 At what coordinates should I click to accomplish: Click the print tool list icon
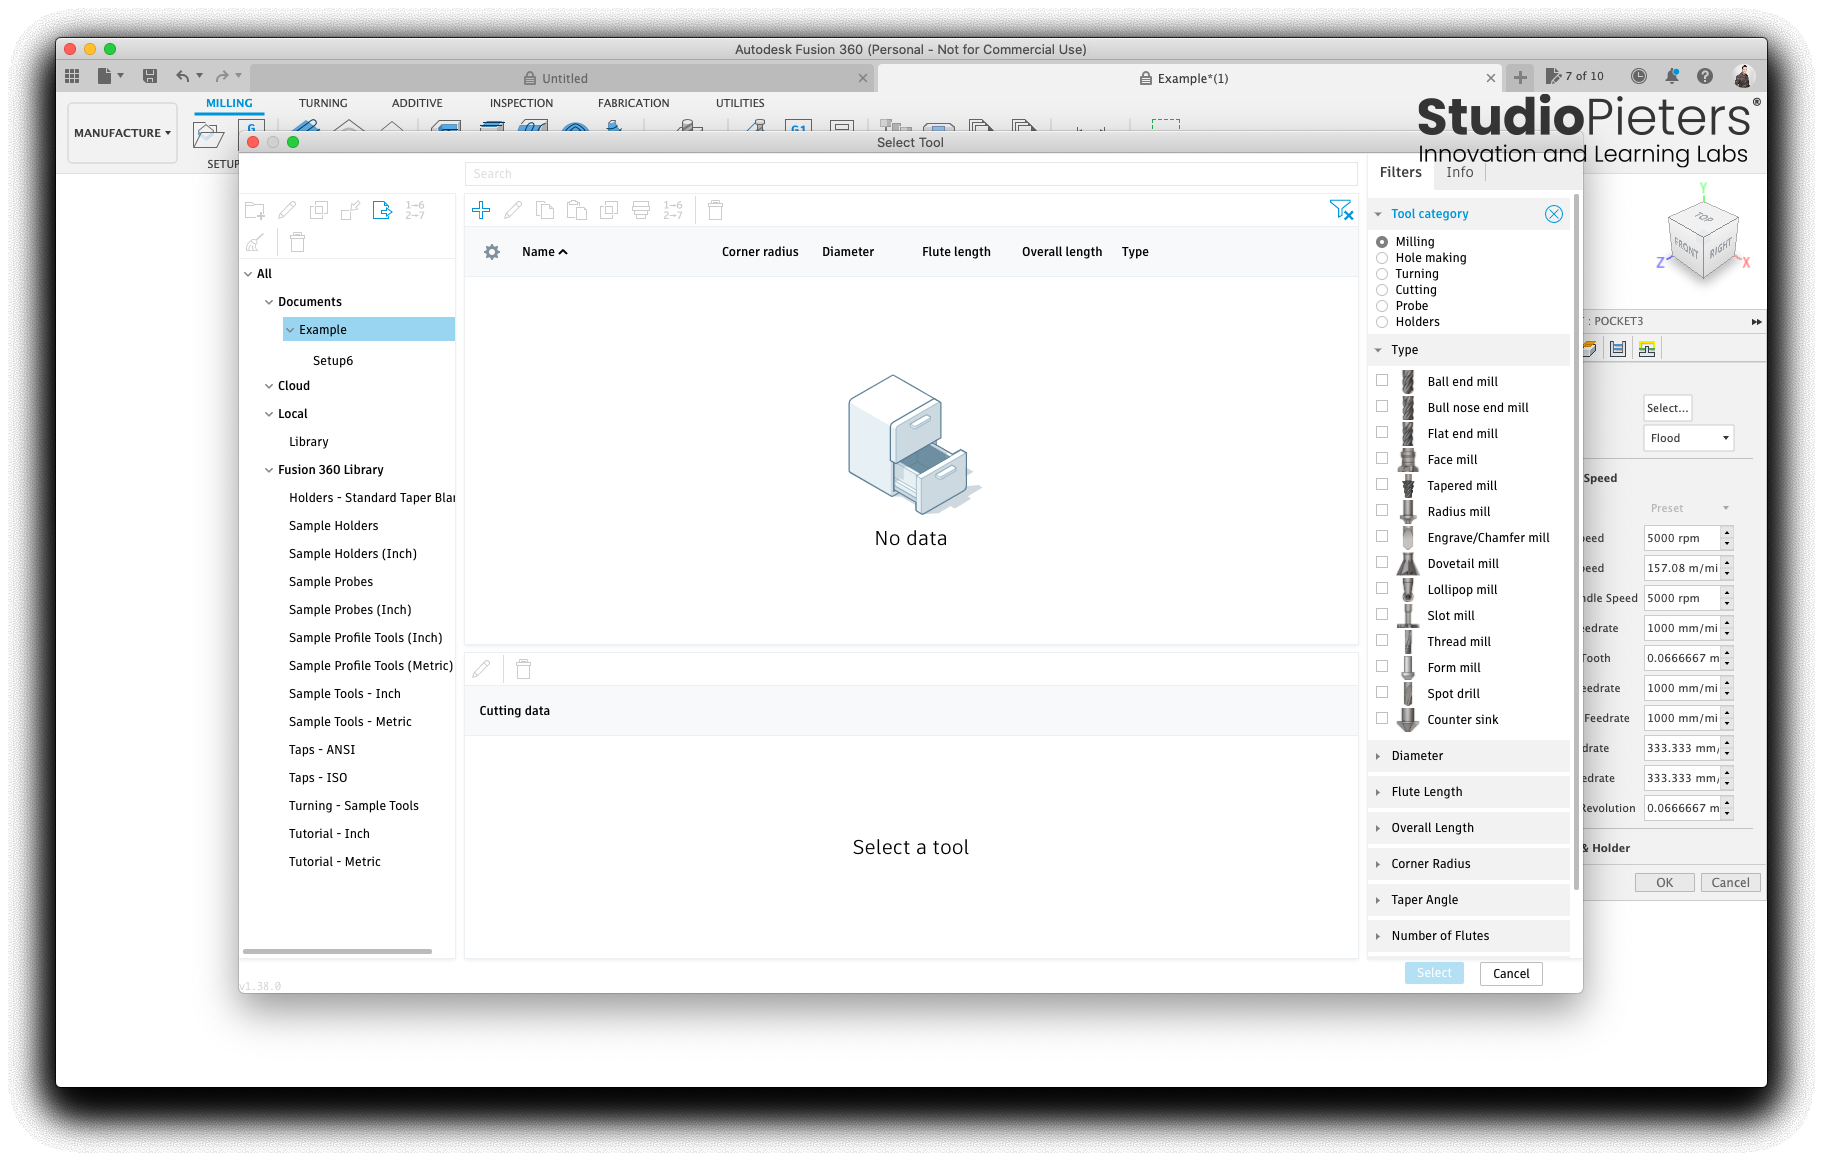[641, 210]
